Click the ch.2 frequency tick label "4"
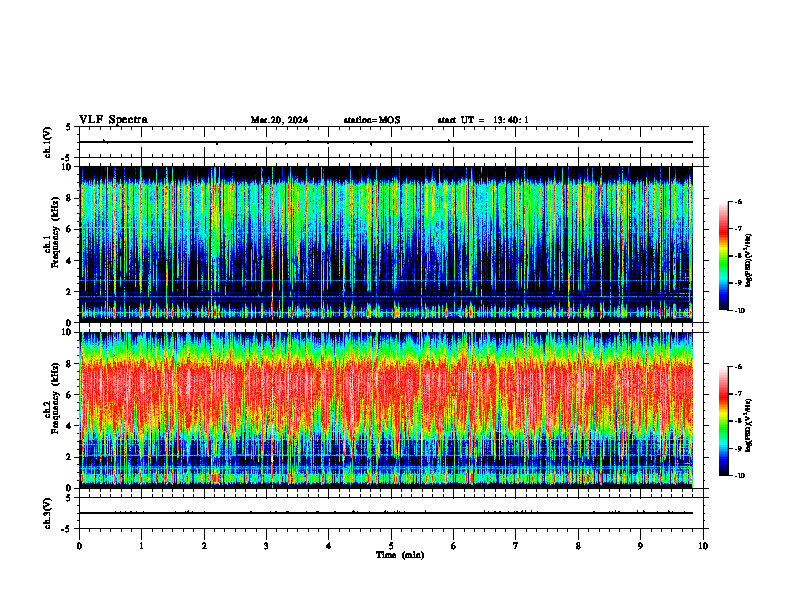Screen dimensions: 792x612 coord(70,426)
